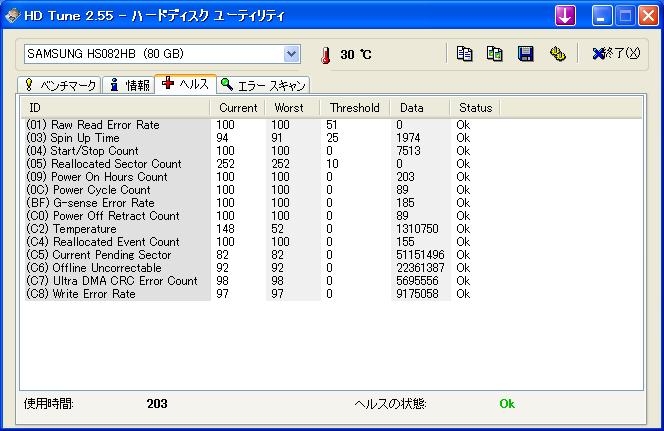The height and width of the screenshot is (431, 664).
Task: Click the copy text to clipboard icon
Action: [464, 54]
